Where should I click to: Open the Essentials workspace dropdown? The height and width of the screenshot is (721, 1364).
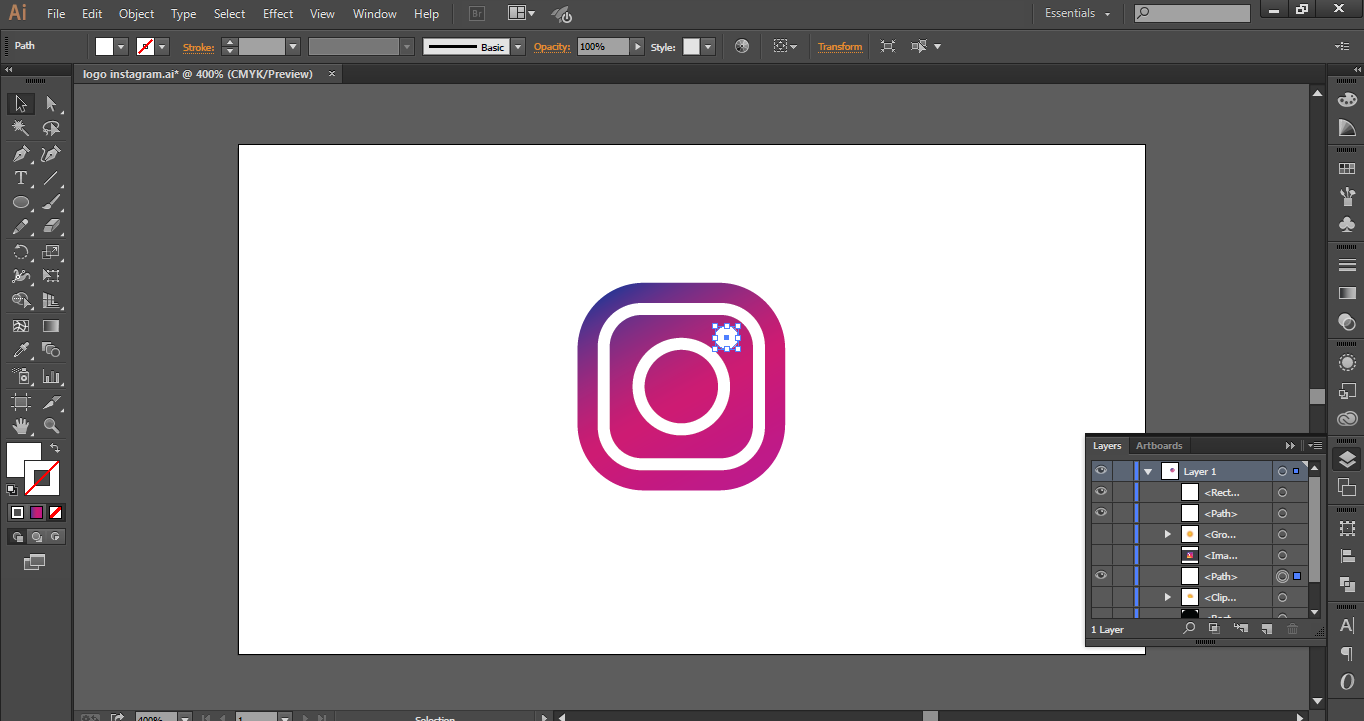coord(1077,14)
